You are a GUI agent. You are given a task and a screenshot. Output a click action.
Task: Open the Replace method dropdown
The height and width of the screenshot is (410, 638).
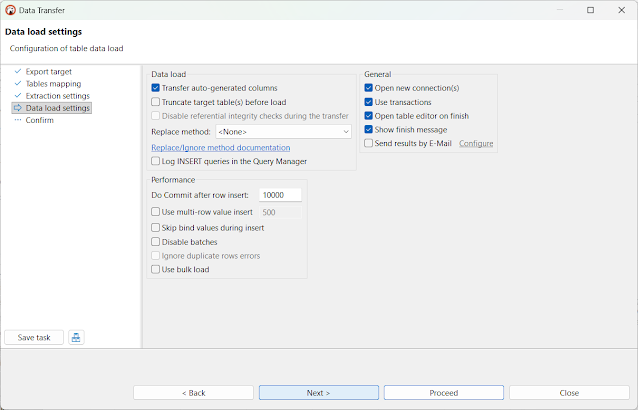click(x=283, y=132)
